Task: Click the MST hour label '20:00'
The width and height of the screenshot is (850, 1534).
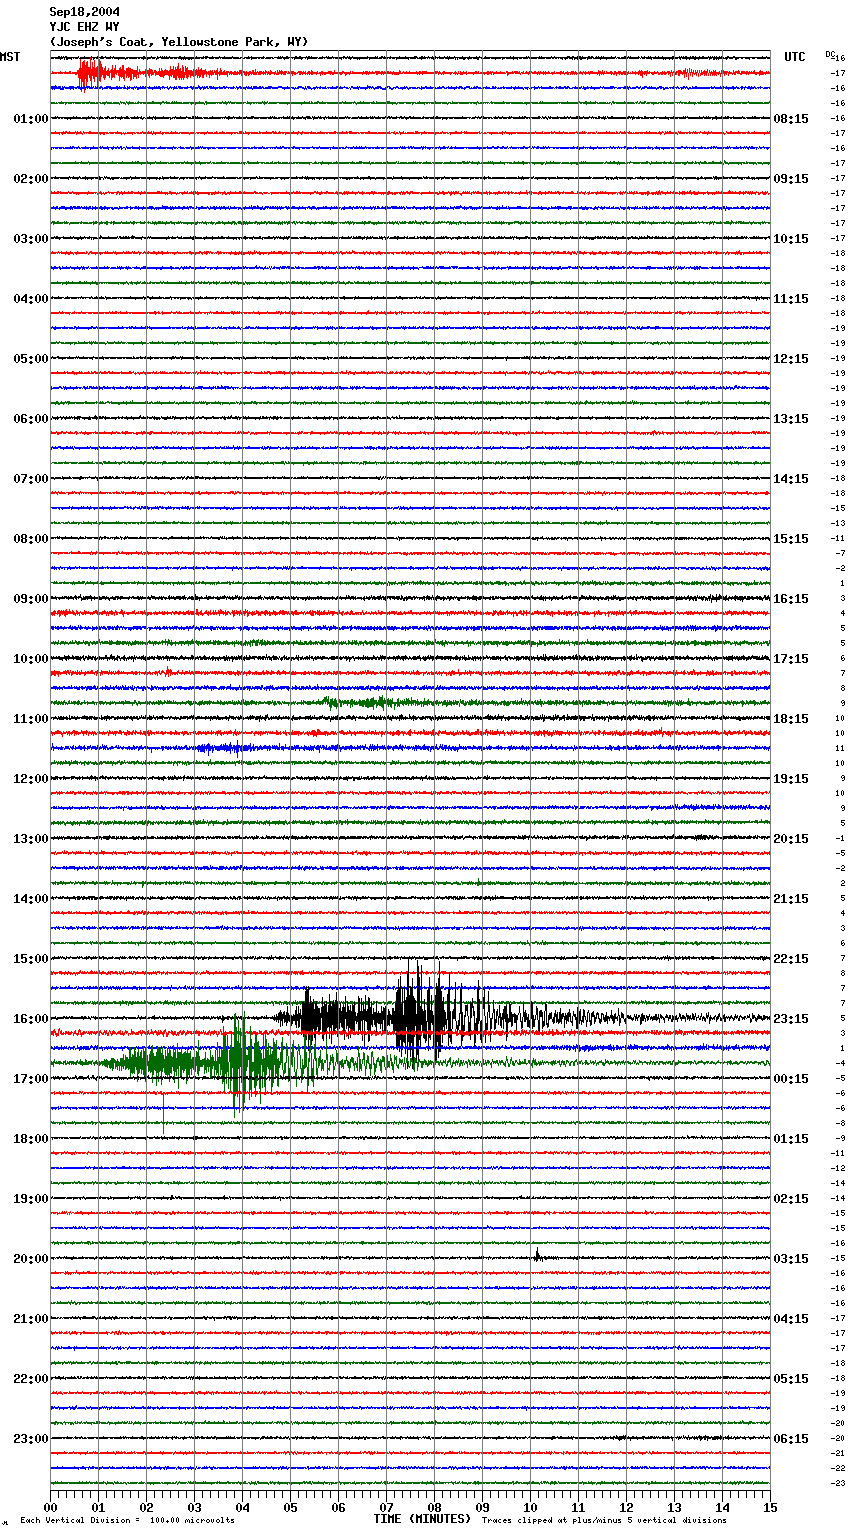Action: tap(30, 1259)
